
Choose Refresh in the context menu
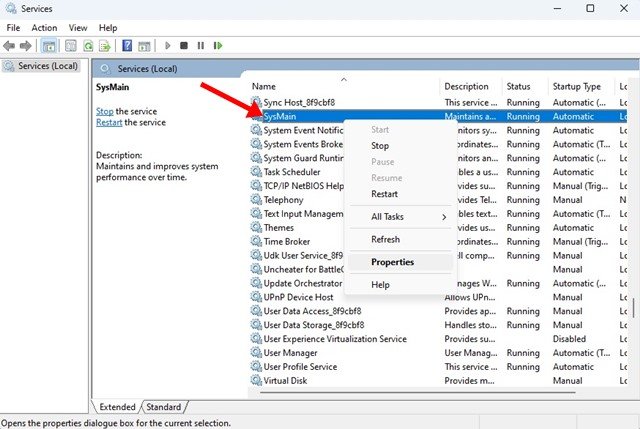[400, 239]
